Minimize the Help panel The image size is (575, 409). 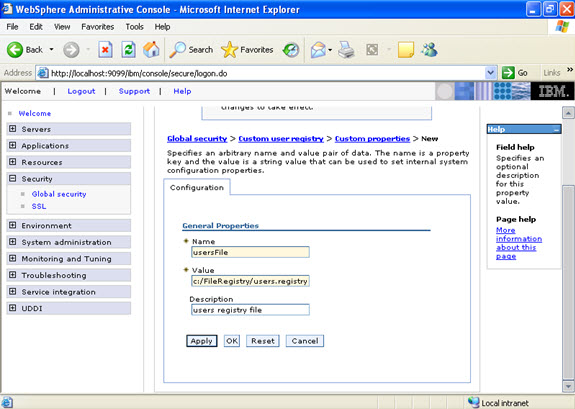[x=556, y=129]
